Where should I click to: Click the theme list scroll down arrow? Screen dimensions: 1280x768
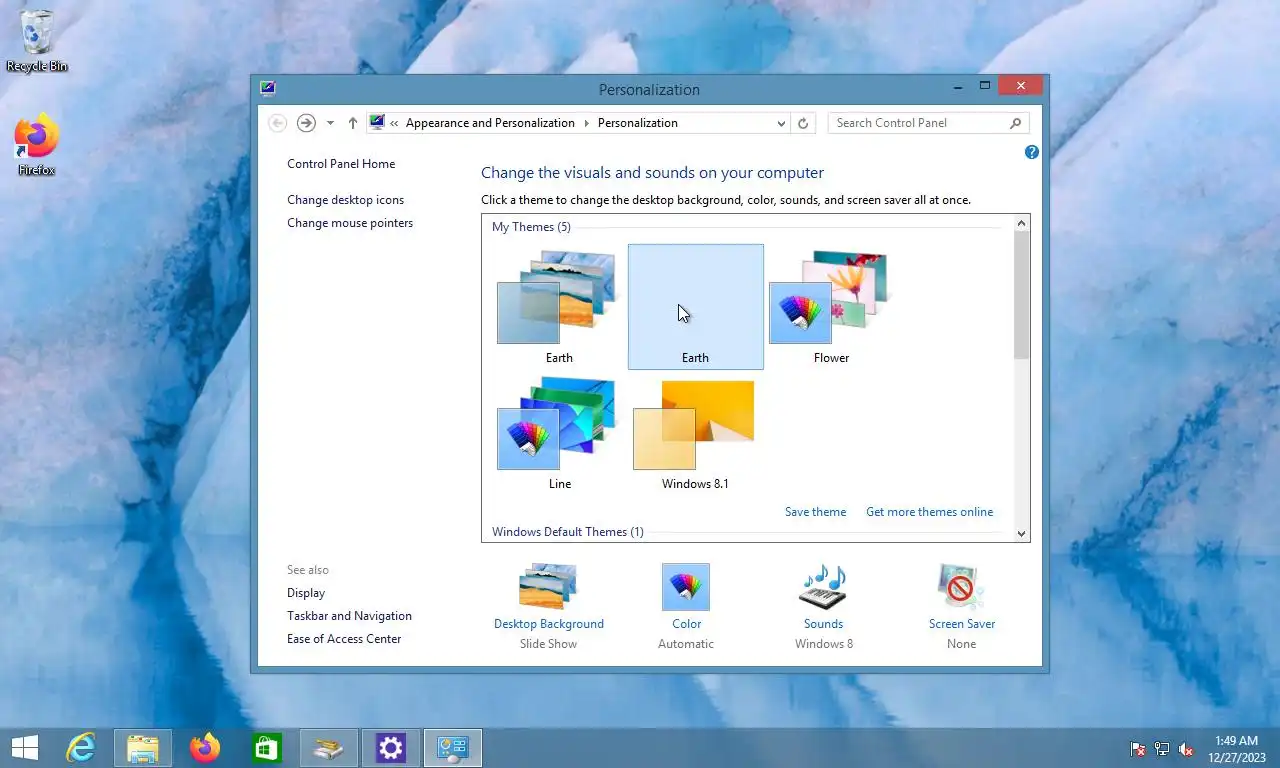(x=1022, y=534)
